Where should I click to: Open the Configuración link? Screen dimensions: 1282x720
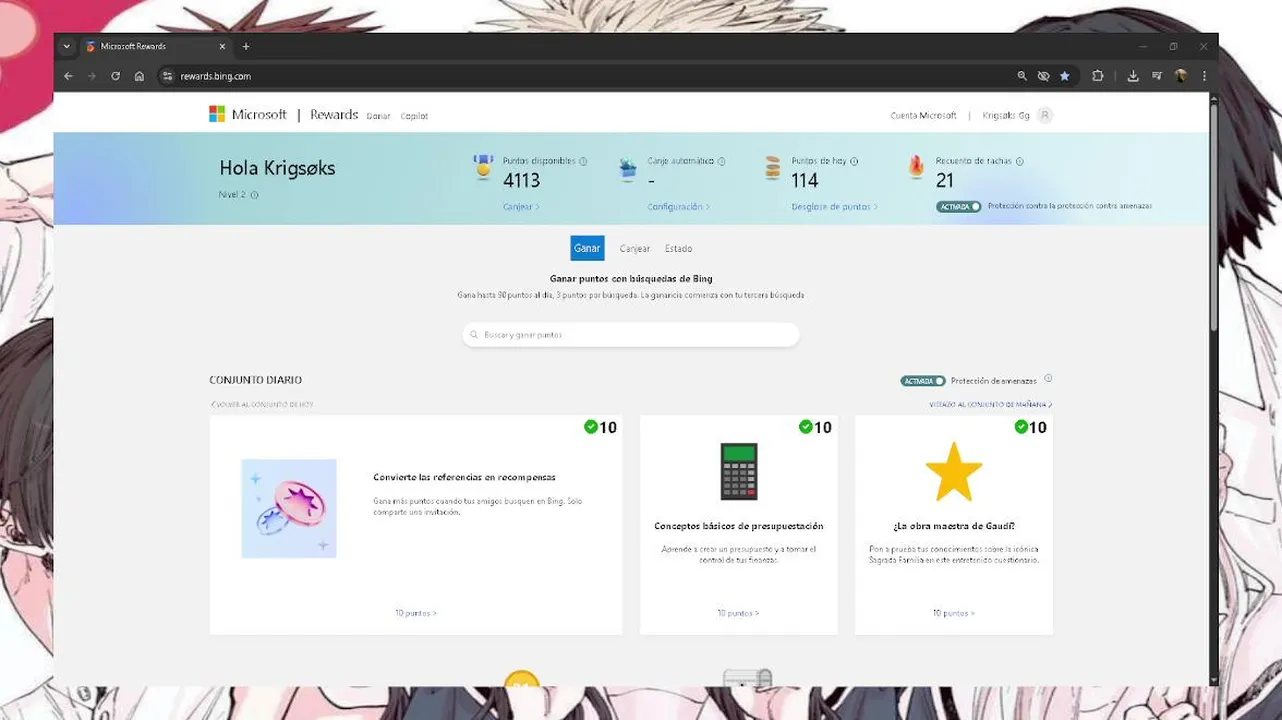(679, 207)
